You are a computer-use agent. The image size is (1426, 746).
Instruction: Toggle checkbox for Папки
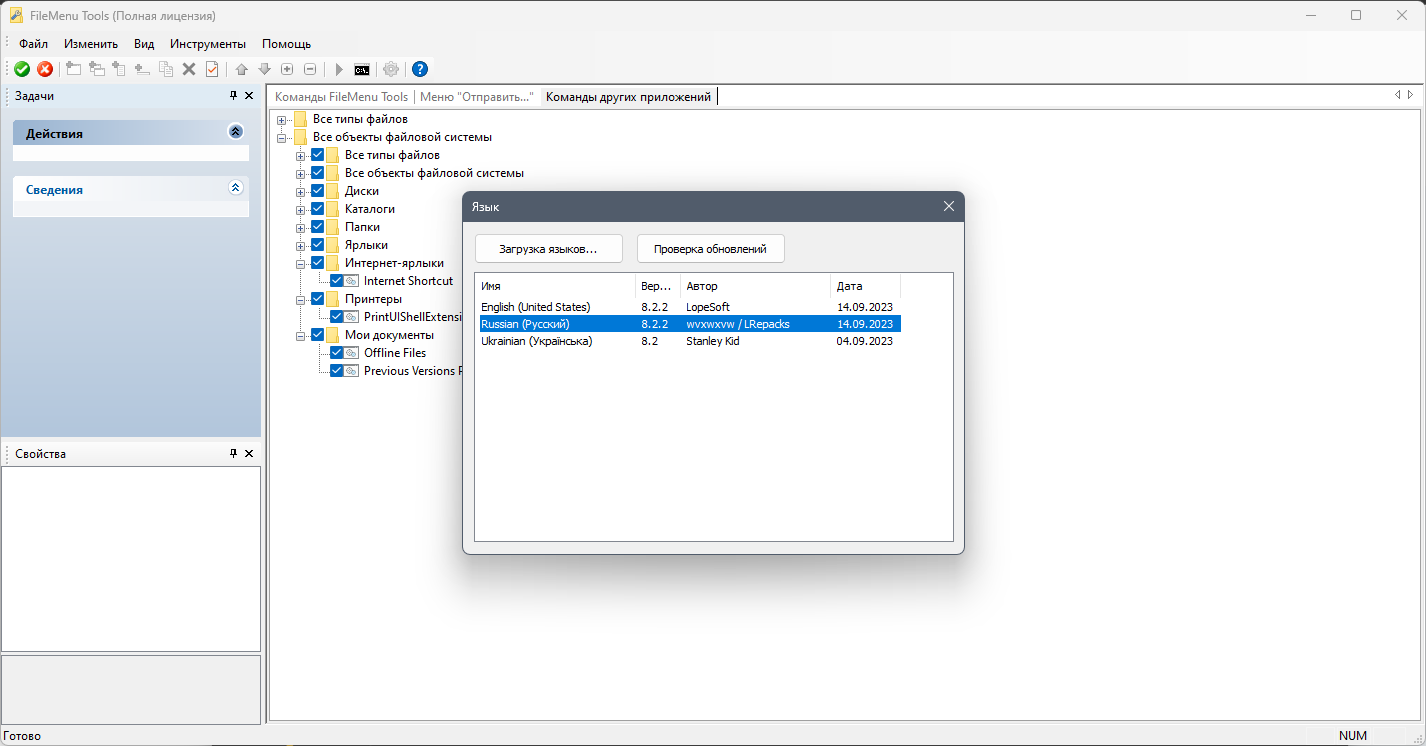click(318, 227)
